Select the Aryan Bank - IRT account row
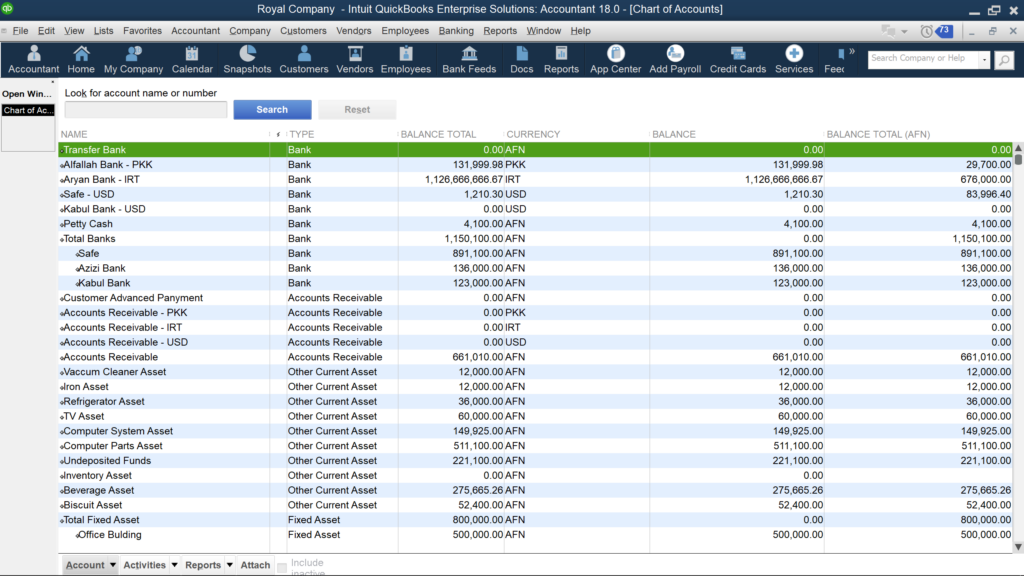The width and height of the screenshot is (1024, 576). 536,180
